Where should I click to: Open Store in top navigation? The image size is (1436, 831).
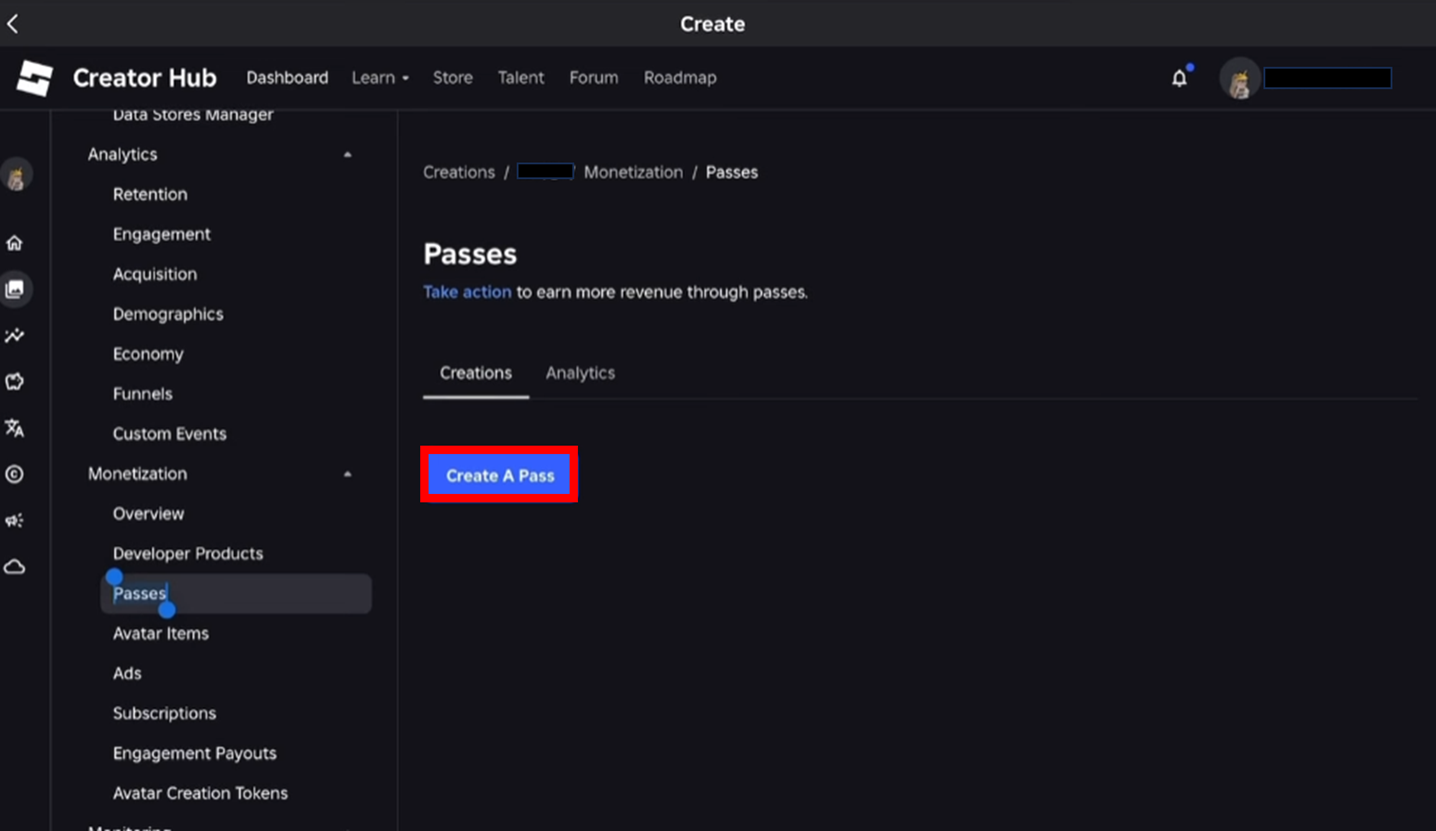tap(453, 78)
